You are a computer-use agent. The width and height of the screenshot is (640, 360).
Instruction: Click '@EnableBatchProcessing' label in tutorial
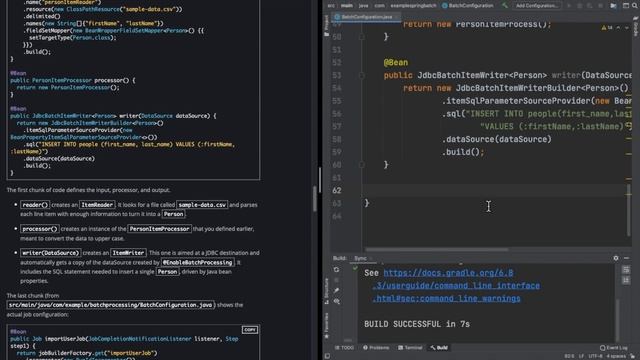pyautogui.click(x=198, y=262)
